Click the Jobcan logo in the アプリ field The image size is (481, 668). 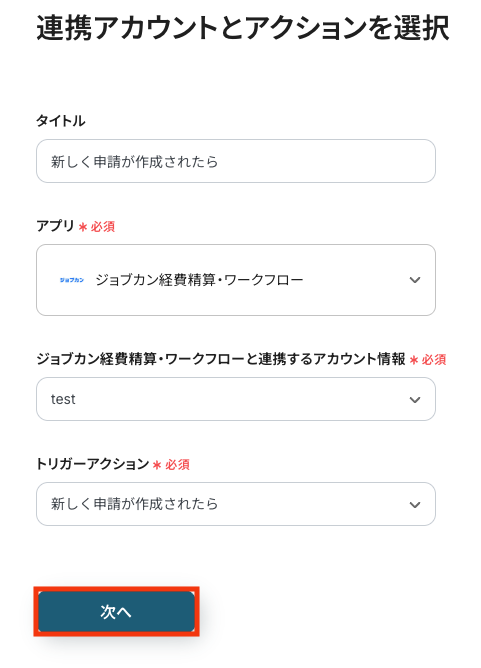(72, 280)
